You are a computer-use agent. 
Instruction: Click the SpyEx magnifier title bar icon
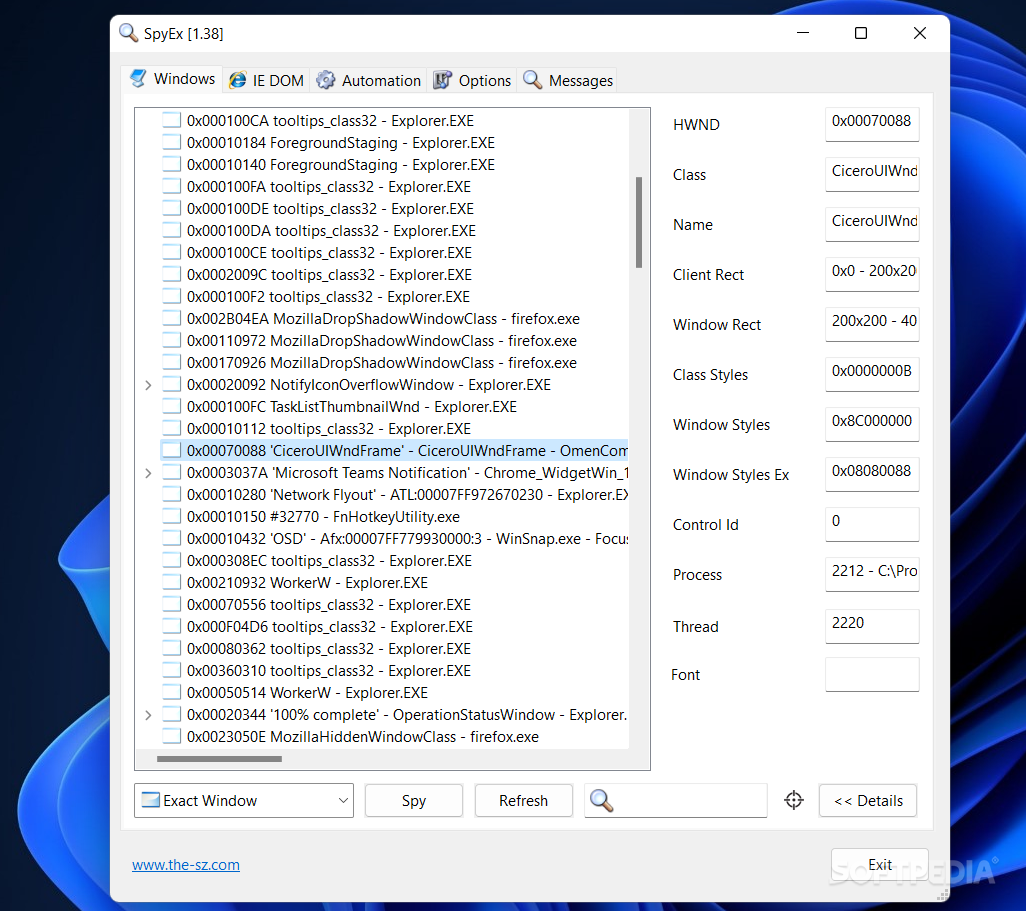(x=128, y=33)
